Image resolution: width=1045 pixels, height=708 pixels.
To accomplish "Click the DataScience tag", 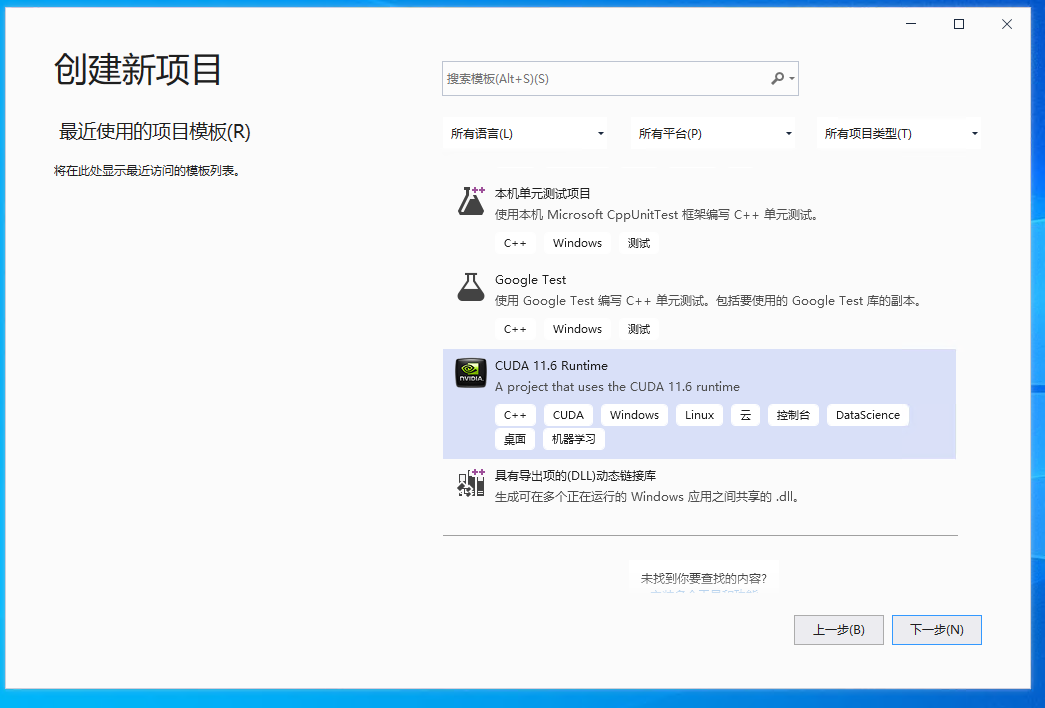I will [868, 415].
